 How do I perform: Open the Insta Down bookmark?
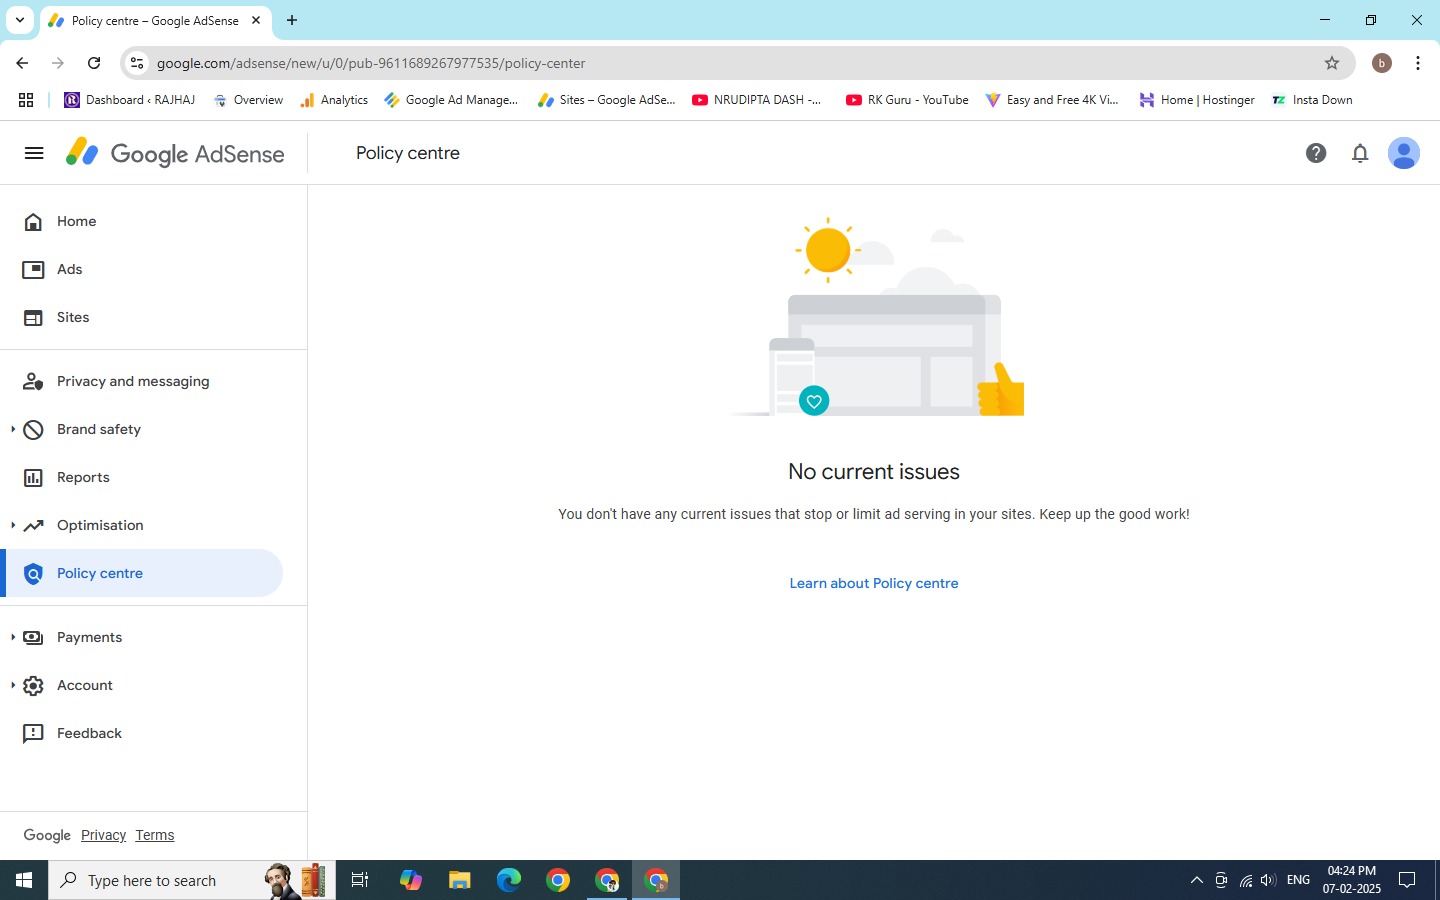tap(1312, 100)
